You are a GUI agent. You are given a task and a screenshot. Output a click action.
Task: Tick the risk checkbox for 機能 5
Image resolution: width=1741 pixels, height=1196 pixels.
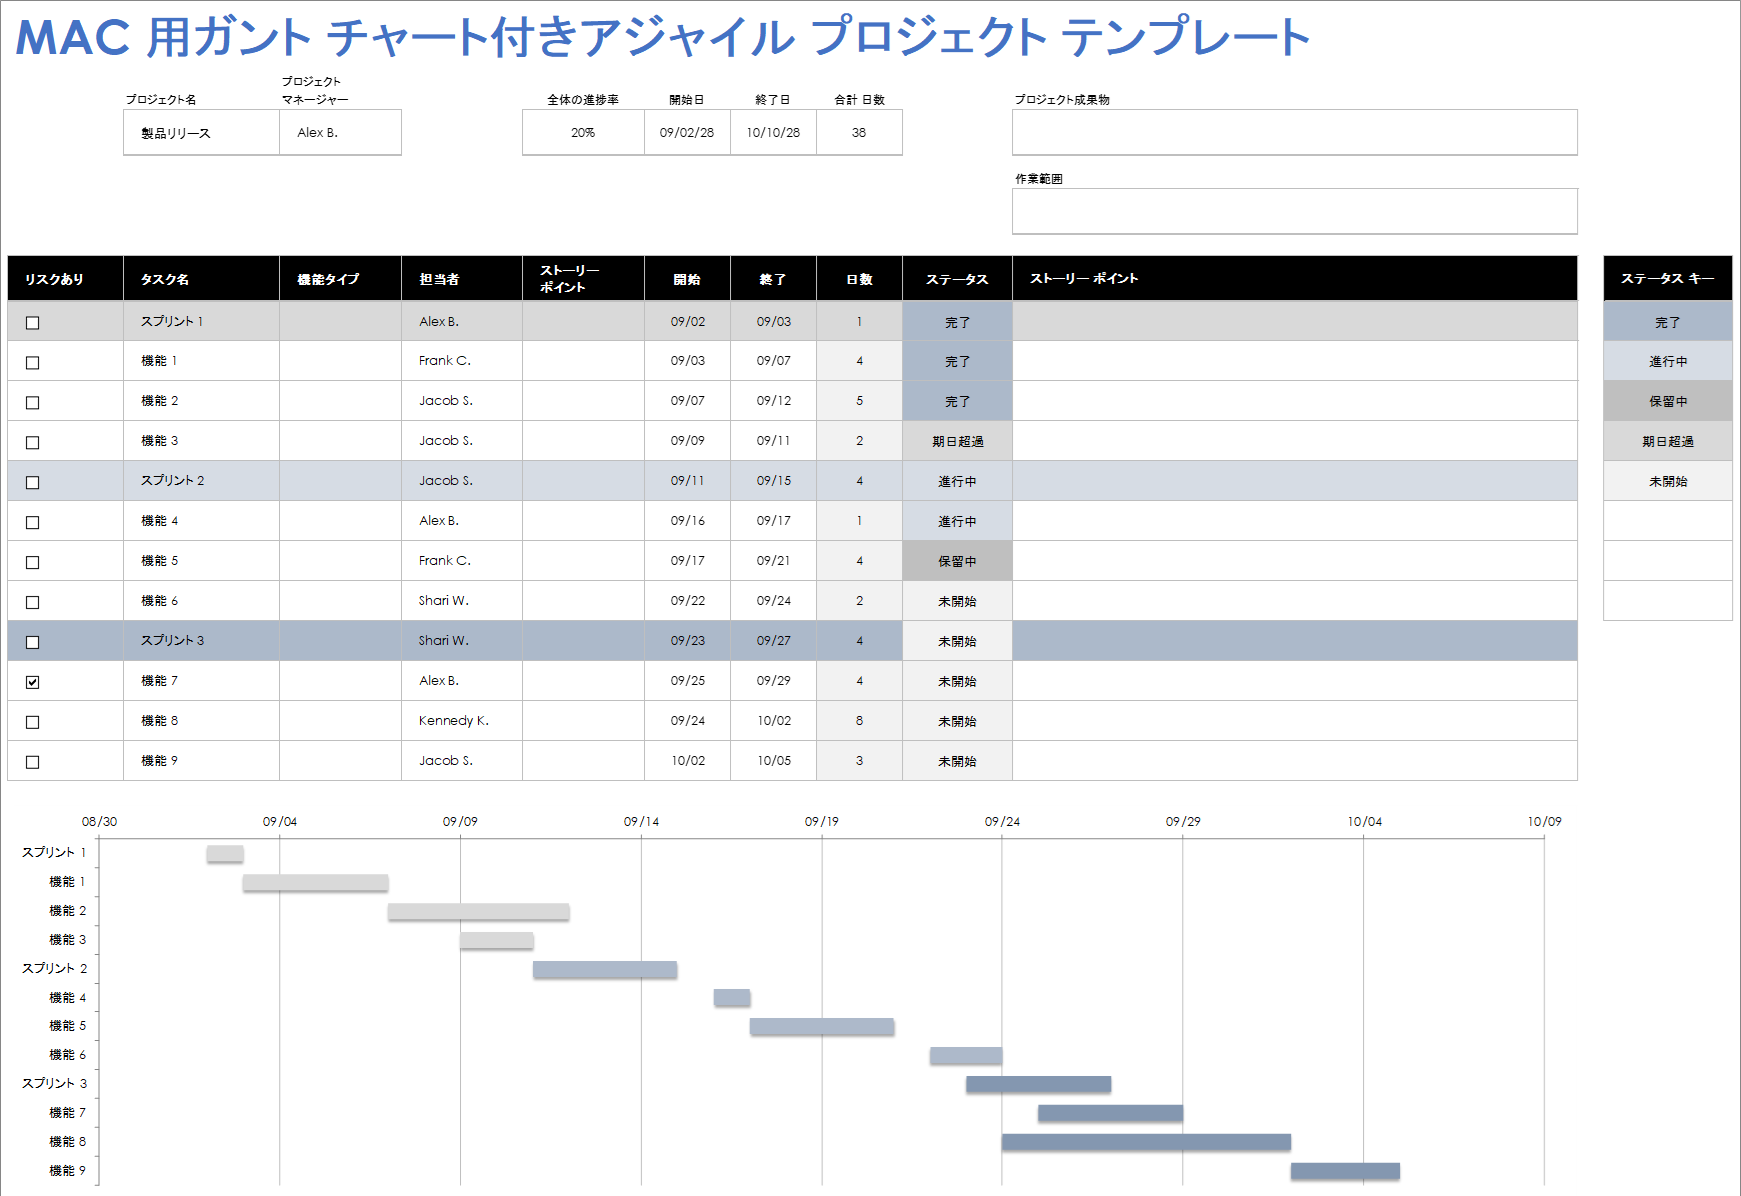32,563
